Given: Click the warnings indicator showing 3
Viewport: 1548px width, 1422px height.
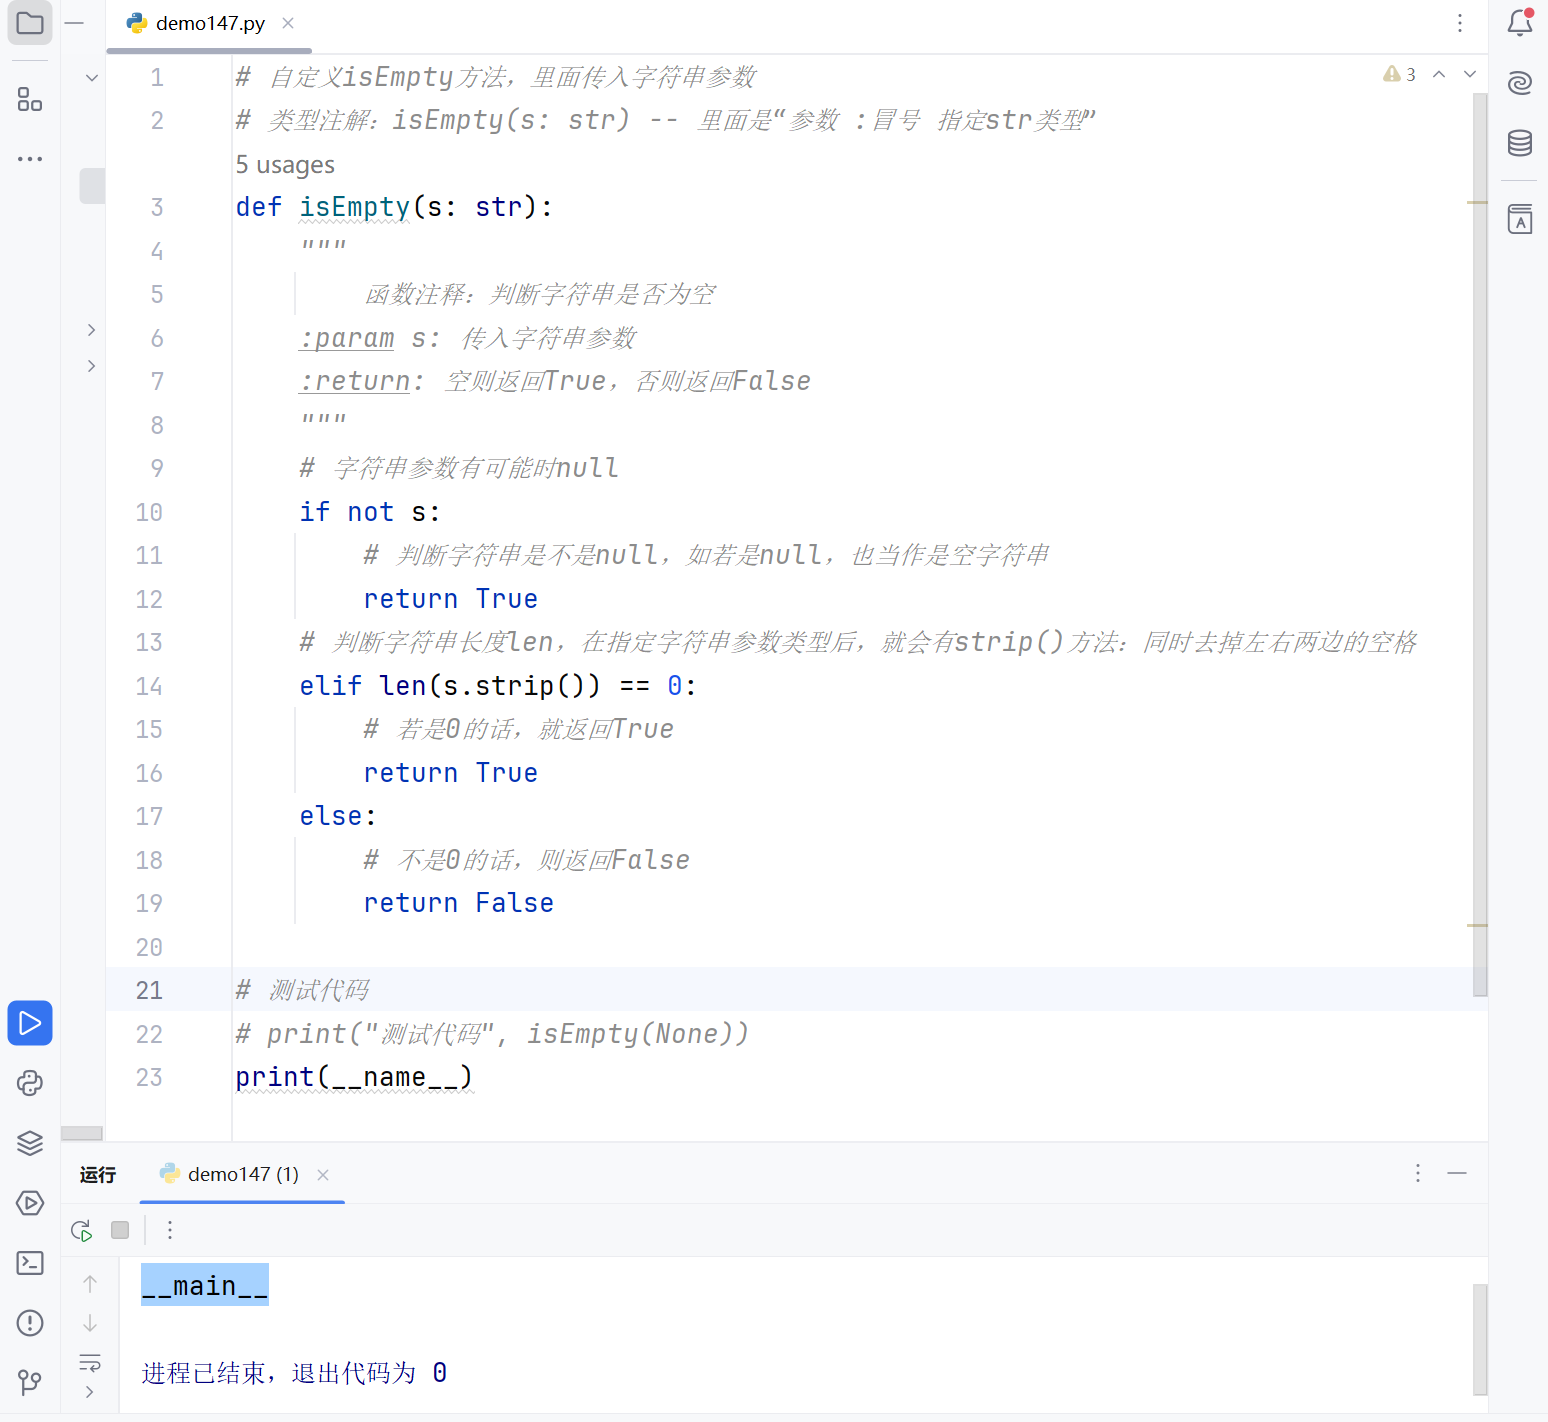Looking at the screenshot, I should [x=1399, y=74].
